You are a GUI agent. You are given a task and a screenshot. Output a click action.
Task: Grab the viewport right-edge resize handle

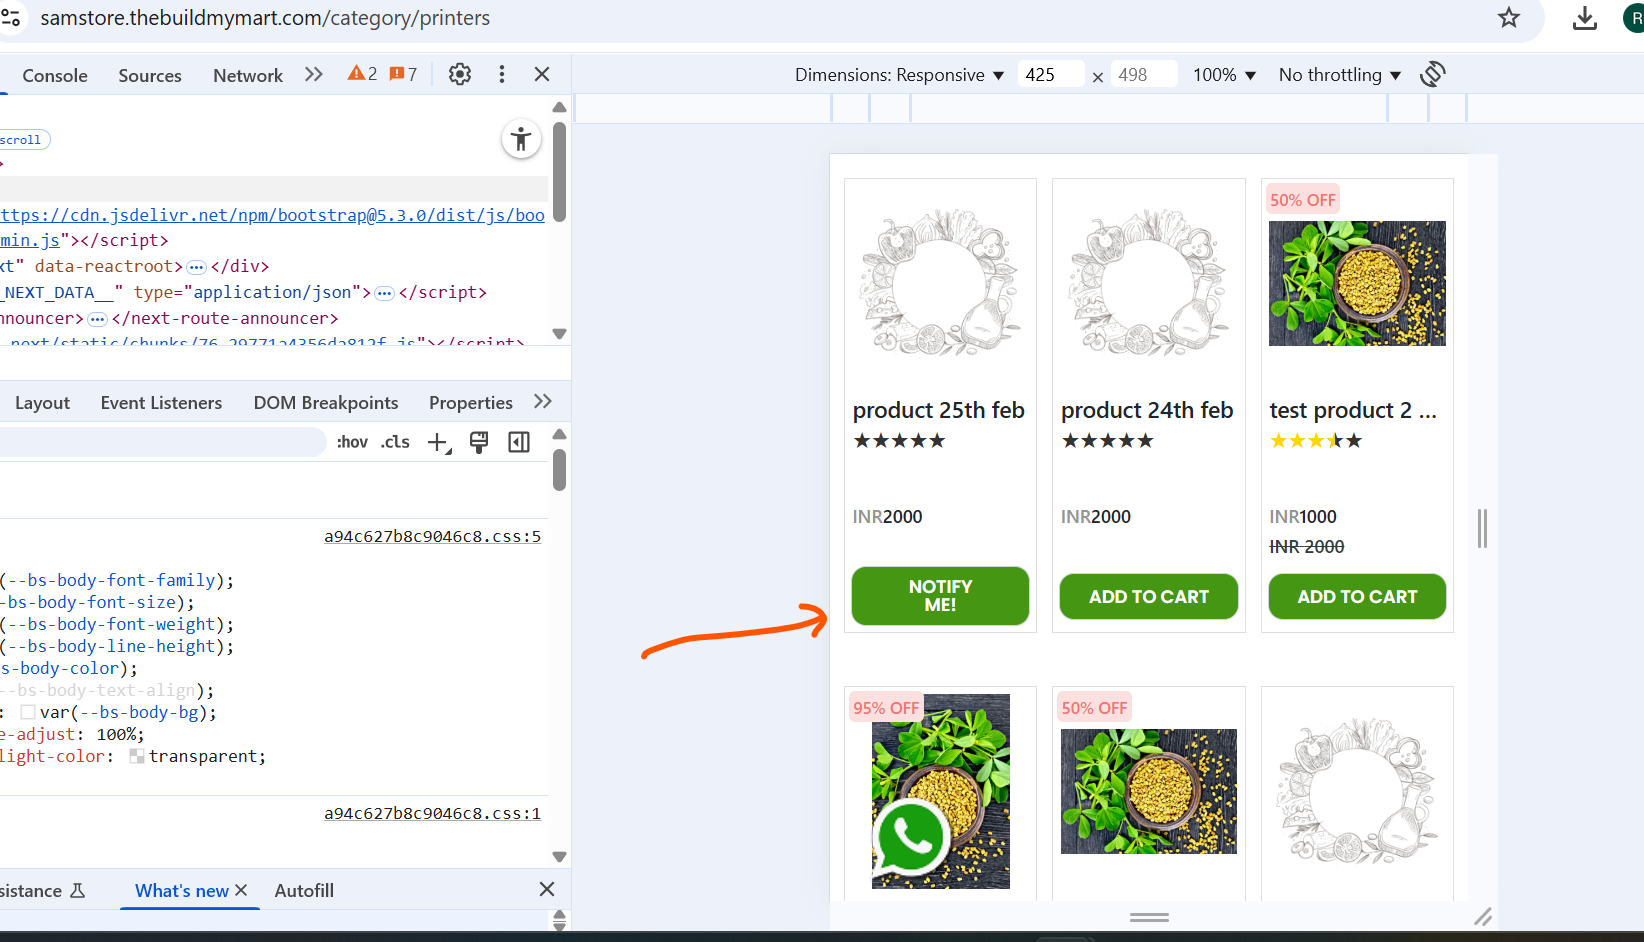tap(1482, 528)
